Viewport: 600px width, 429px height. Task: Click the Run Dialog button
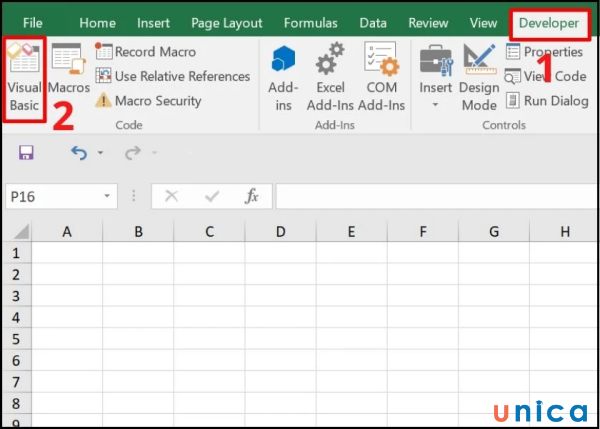[x=547, y=100]
